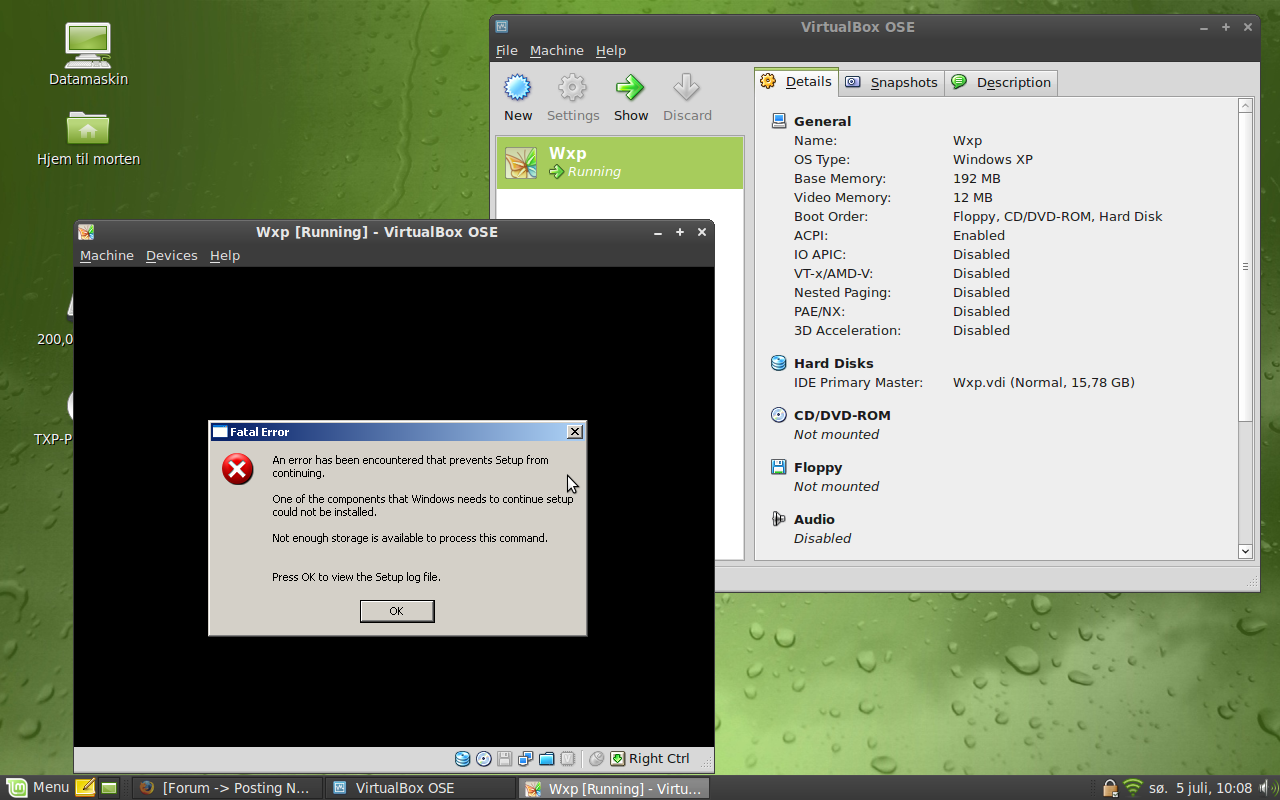This screenshot has height=800, width=1280.
Task: Click OK in the Fatal Error dialog
Action: [397, 611]
